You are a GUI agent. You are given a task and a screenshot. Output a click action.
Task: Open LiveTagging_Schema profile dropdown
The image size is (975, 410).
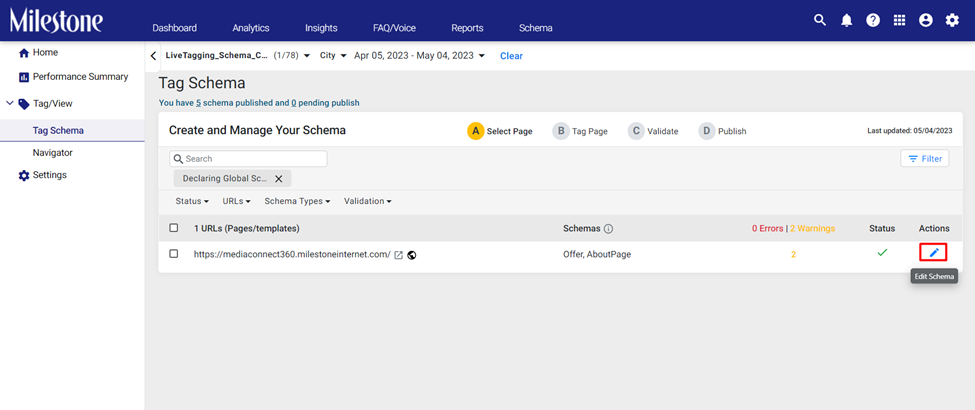[238, 55]
